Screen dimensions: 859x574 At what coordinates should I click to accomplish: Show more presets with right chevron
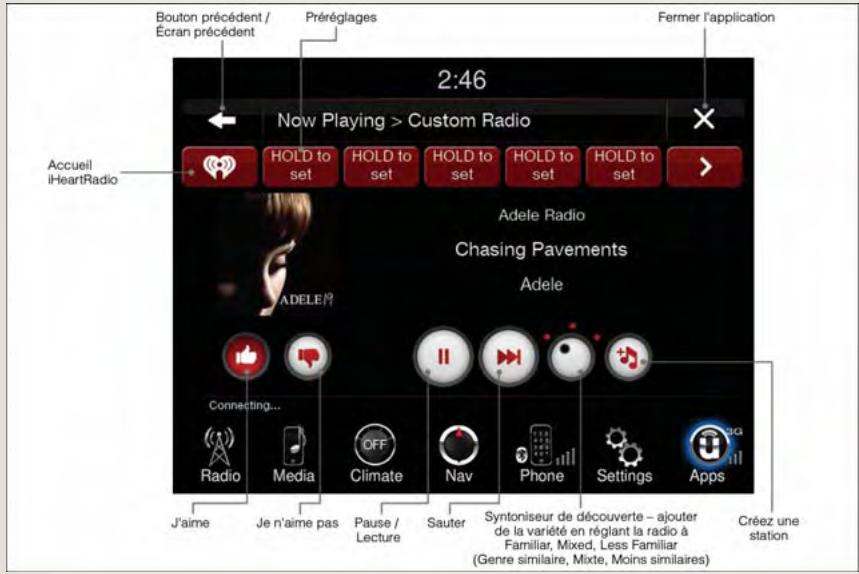(x=705, y=167)
